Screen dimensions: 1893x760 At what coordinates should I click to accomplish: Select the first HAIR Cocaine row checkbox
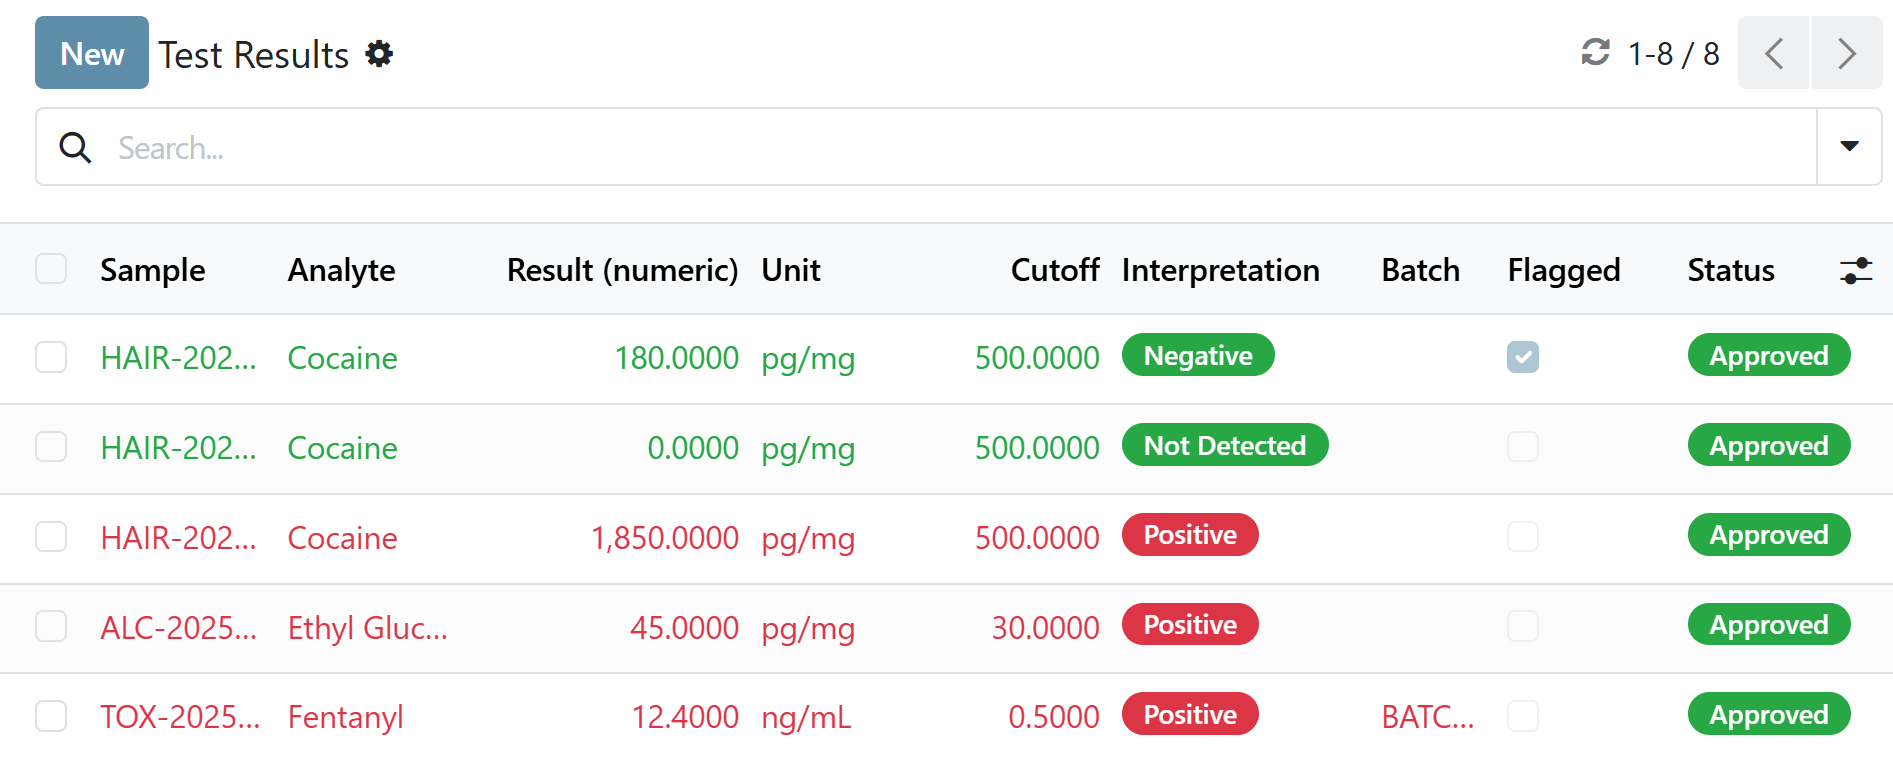pyautogui.click(x=51, y=357)
